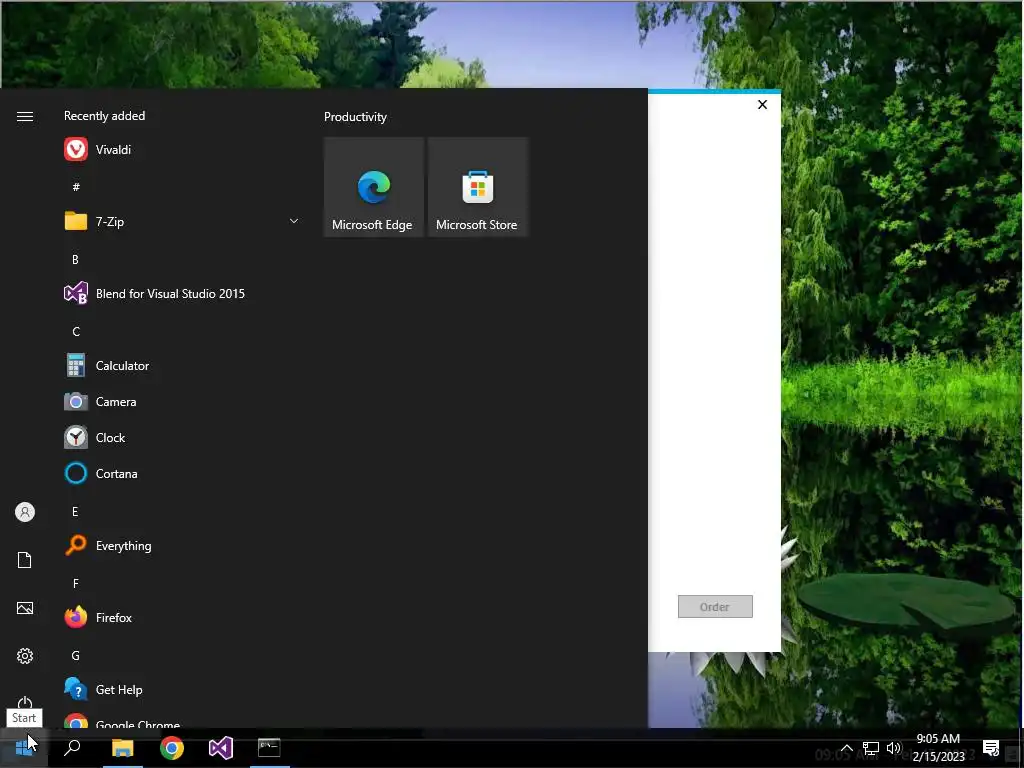Open Vivaldi from Recently added
The image size is (1024, 768).
[183, 150]
